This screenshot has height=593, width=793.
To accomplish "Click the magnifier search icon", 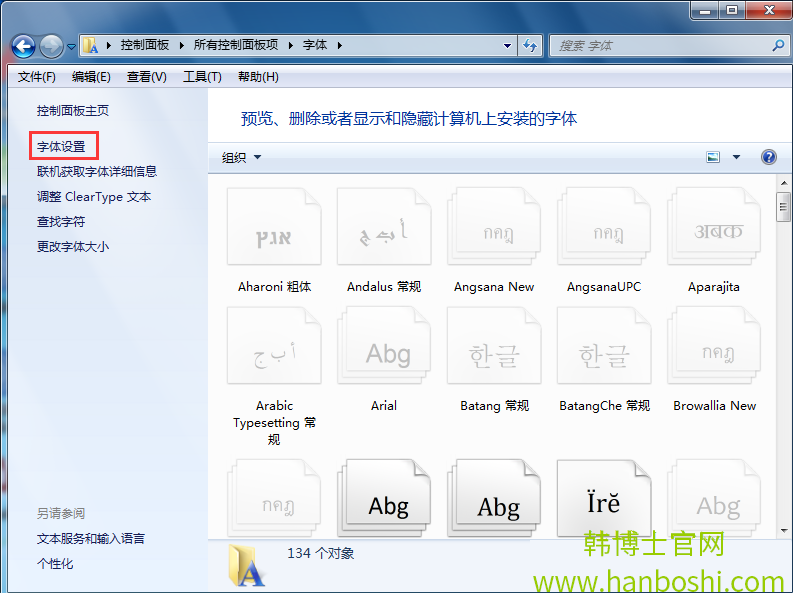I will click(x=779, y=45).
